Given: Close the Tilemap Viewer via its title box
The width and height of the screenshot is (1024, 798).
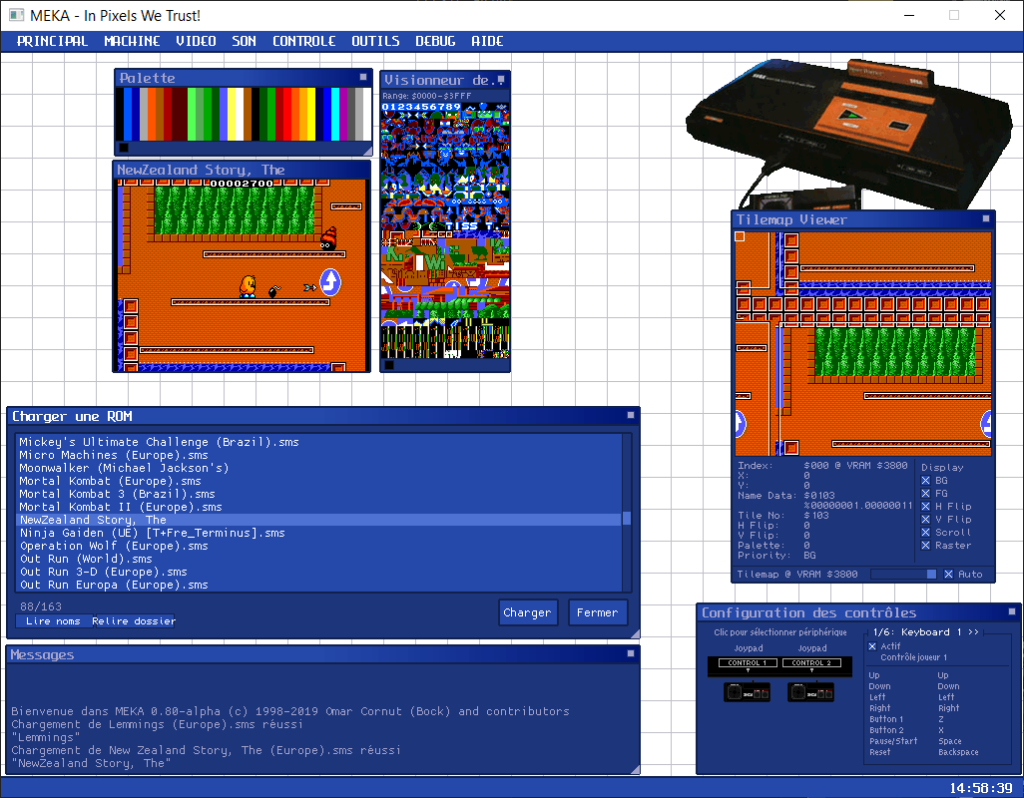Looking at the screenshot, I should [x=986, y=219].
